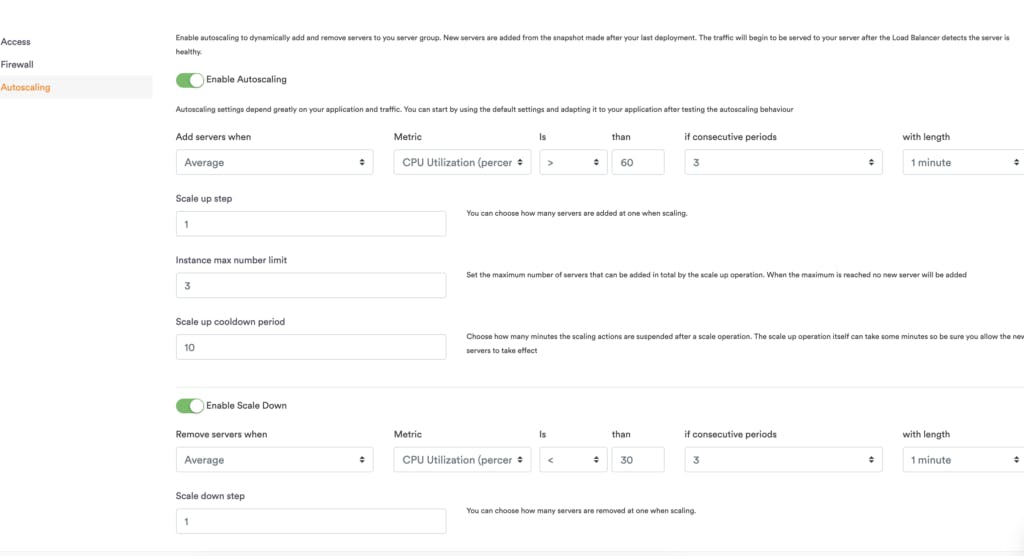Expand the scale-up consecutive periods dropdown
Image resolution: width=1024 pixels, height=556 pixels.
point(783,162)
